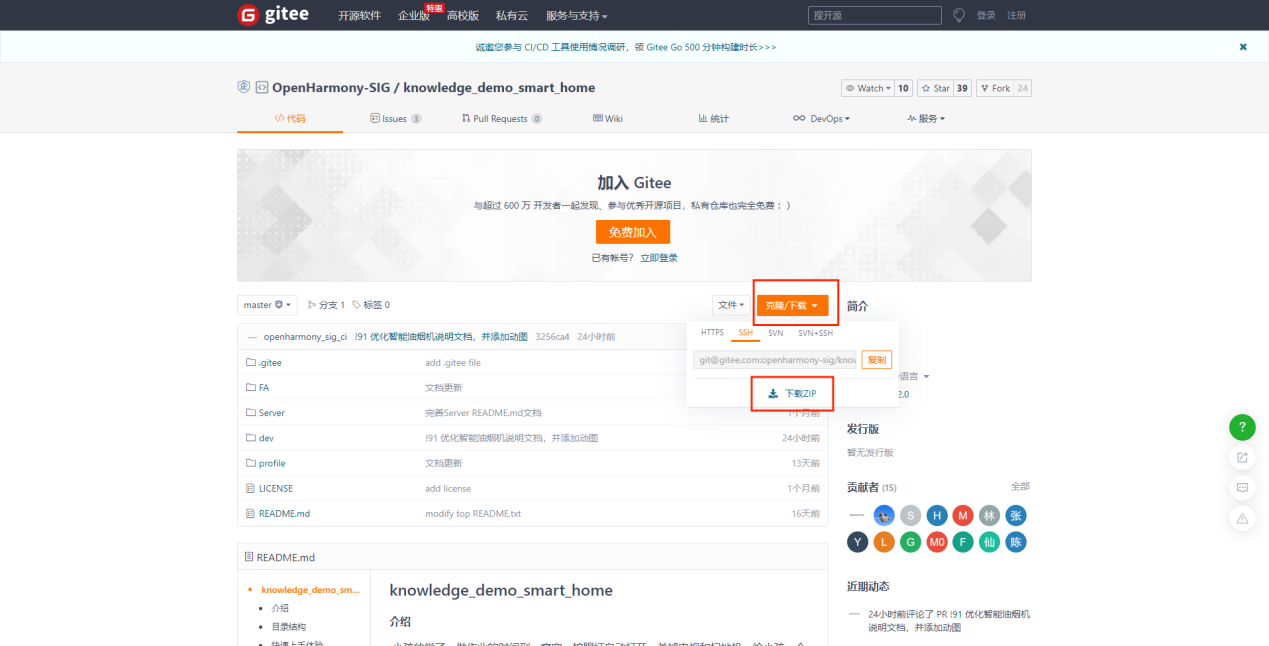This screenshot has width=1269, height=646.
Task: Open the red contributor avatar labeled M
Action: [x=963, y=515]
